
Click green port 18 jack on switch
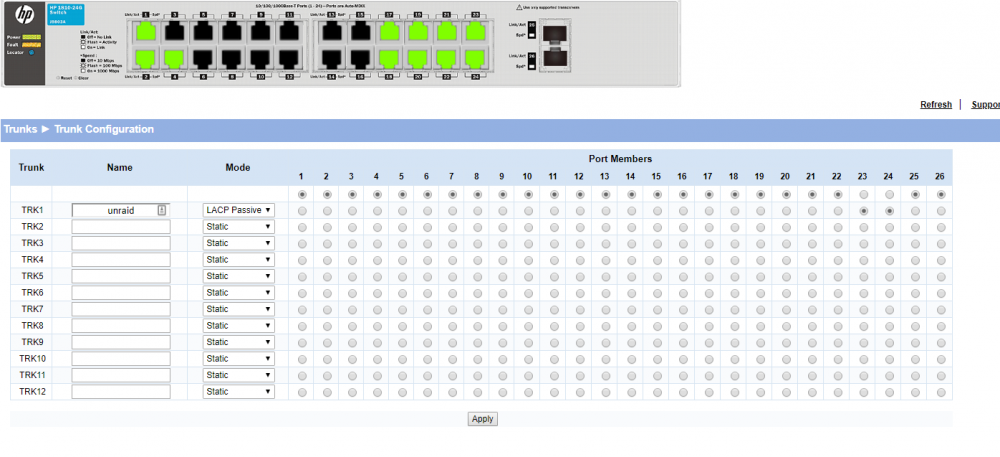[x=390, y=59]
